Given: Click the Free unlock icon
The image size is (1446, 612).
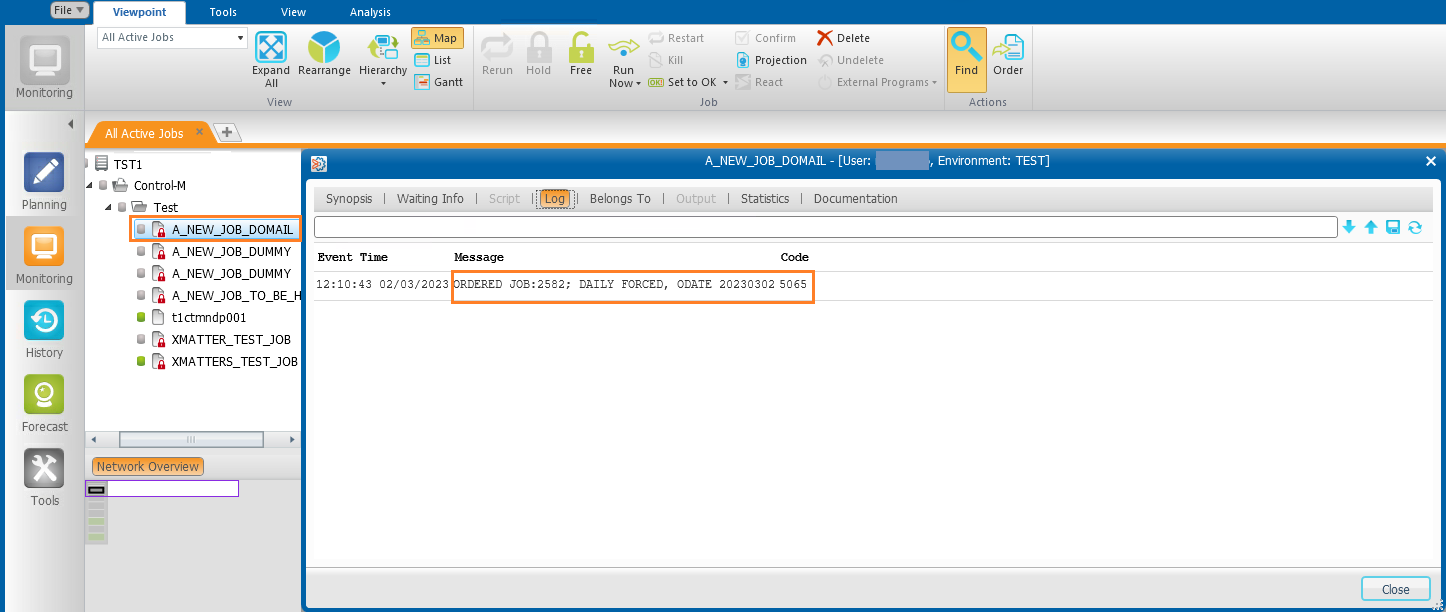Looking at the screenshot, I should (581, 48).
